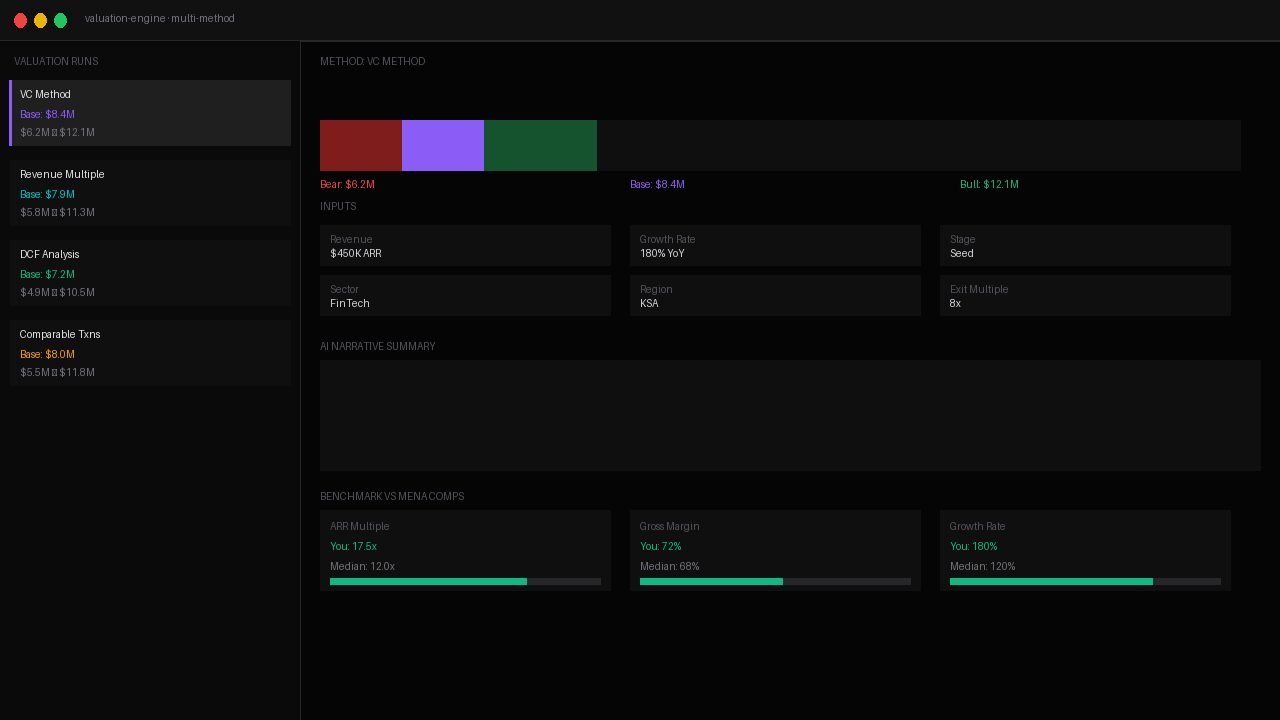Click the AI Narrative Summary text area
This screenshot has width=1280, height=720.
click(790, 415)
